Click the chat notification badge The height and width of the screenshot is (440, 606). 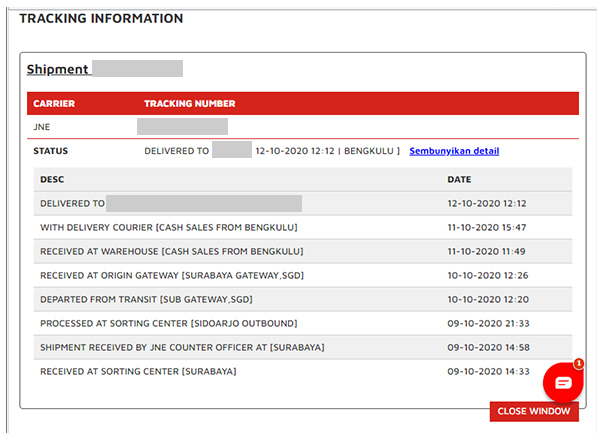[x=578, y=364]
